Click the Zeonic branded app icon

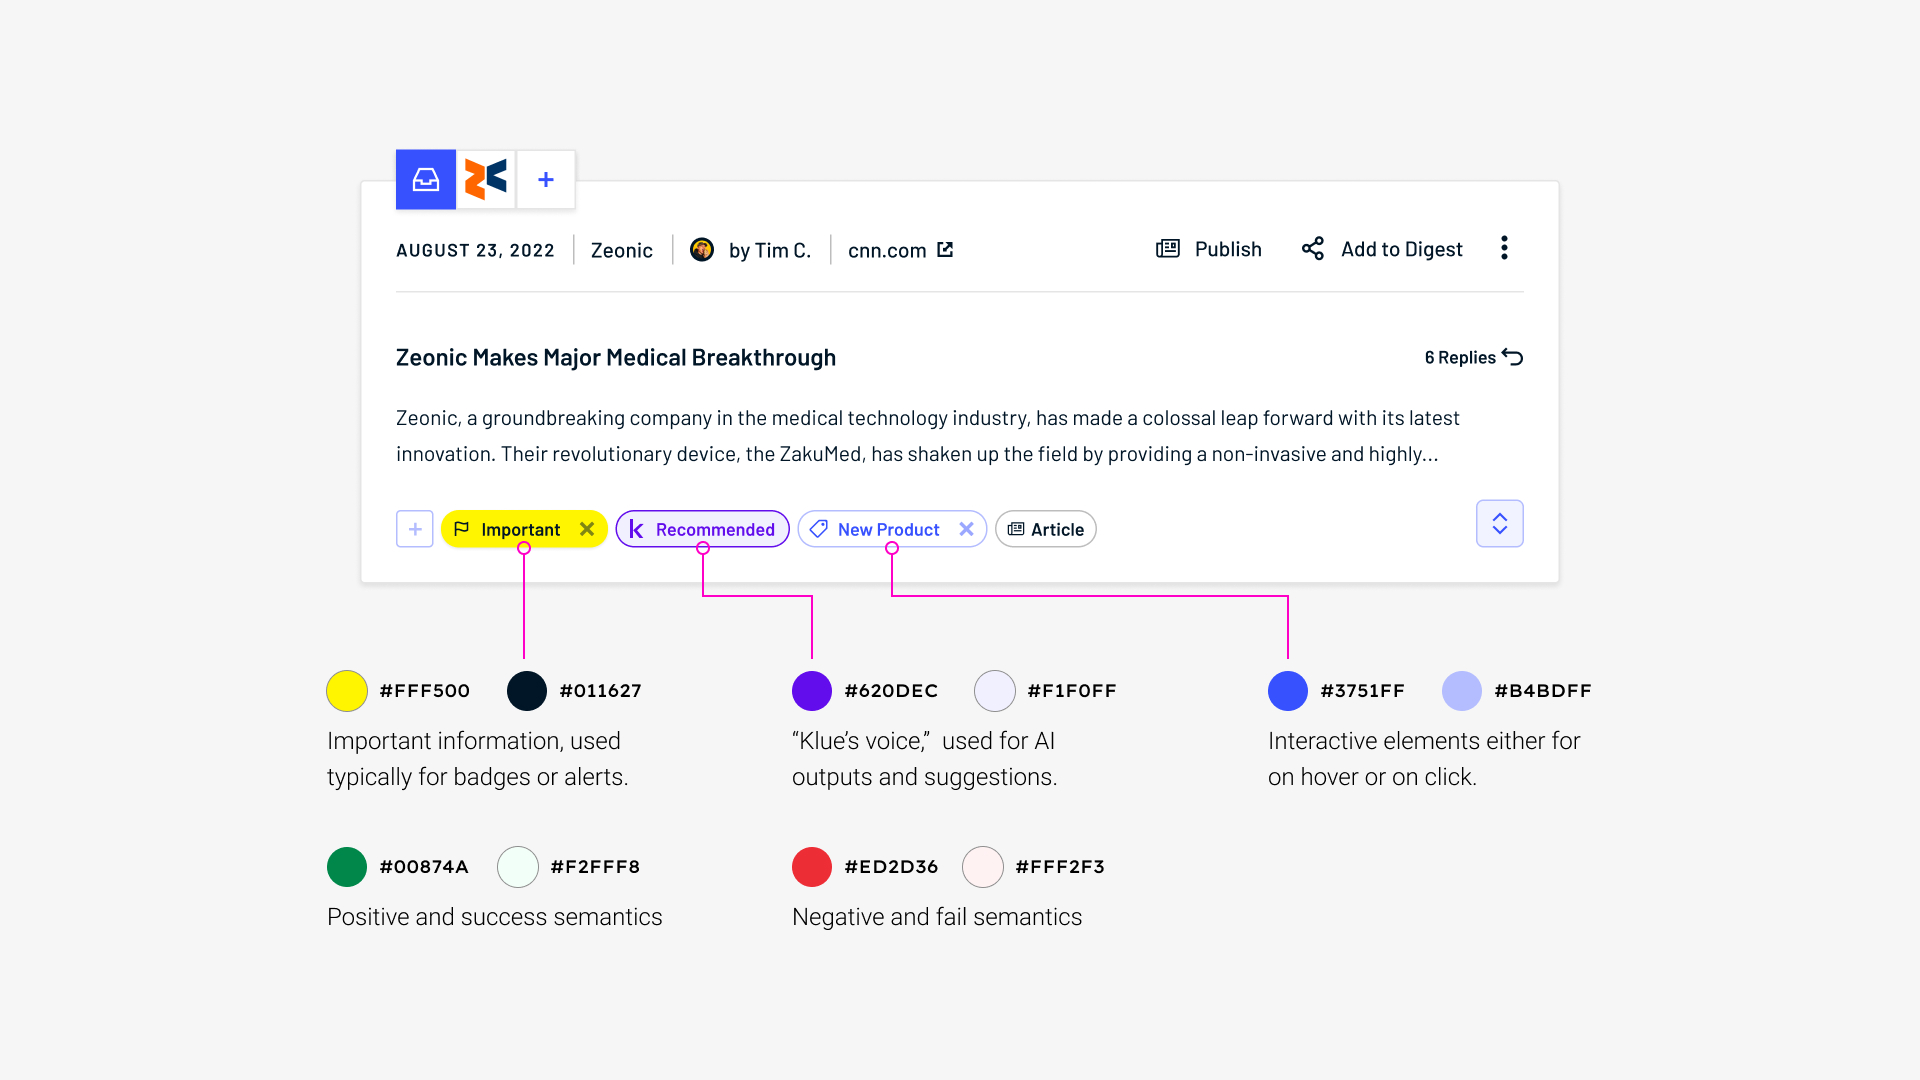point(485,178)
